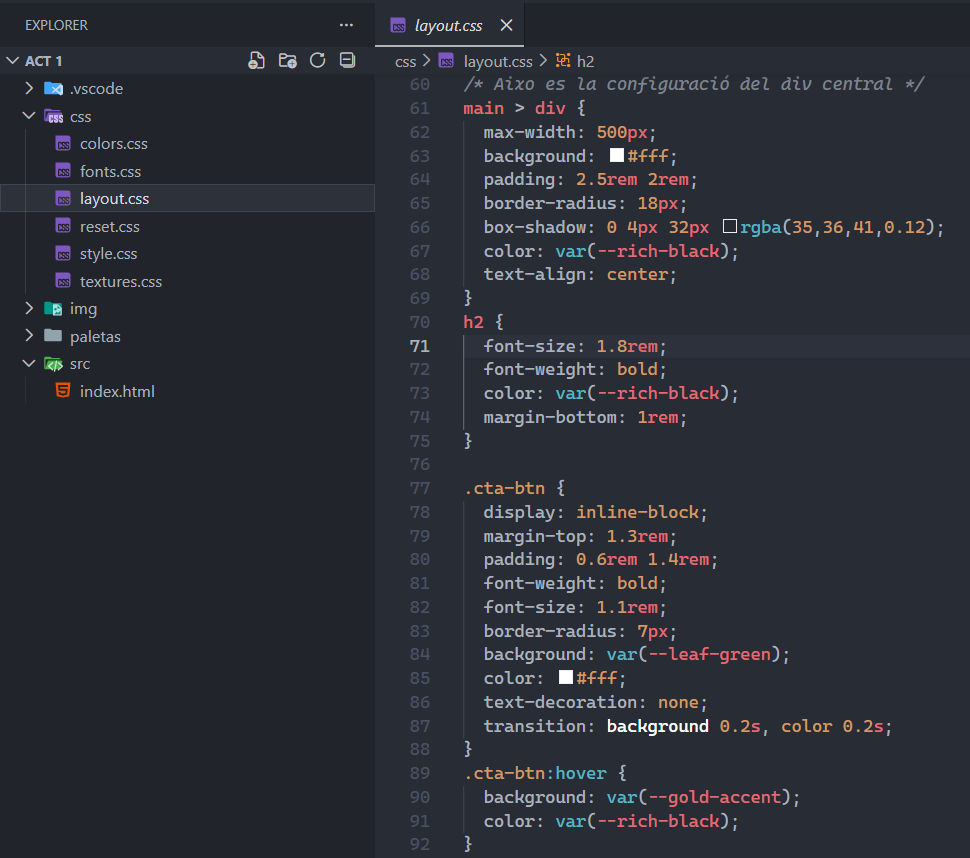970x858 pixels.
Task: Open Explorer more actions ellipsis menu
Action: (346, 25)
